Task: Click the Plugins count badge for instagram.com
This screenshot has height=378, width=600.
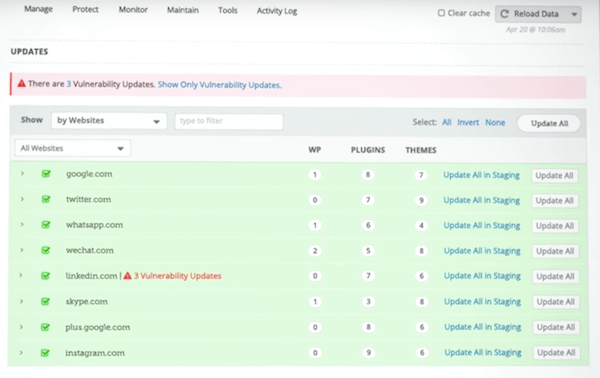Action: (x=368, y=352)
